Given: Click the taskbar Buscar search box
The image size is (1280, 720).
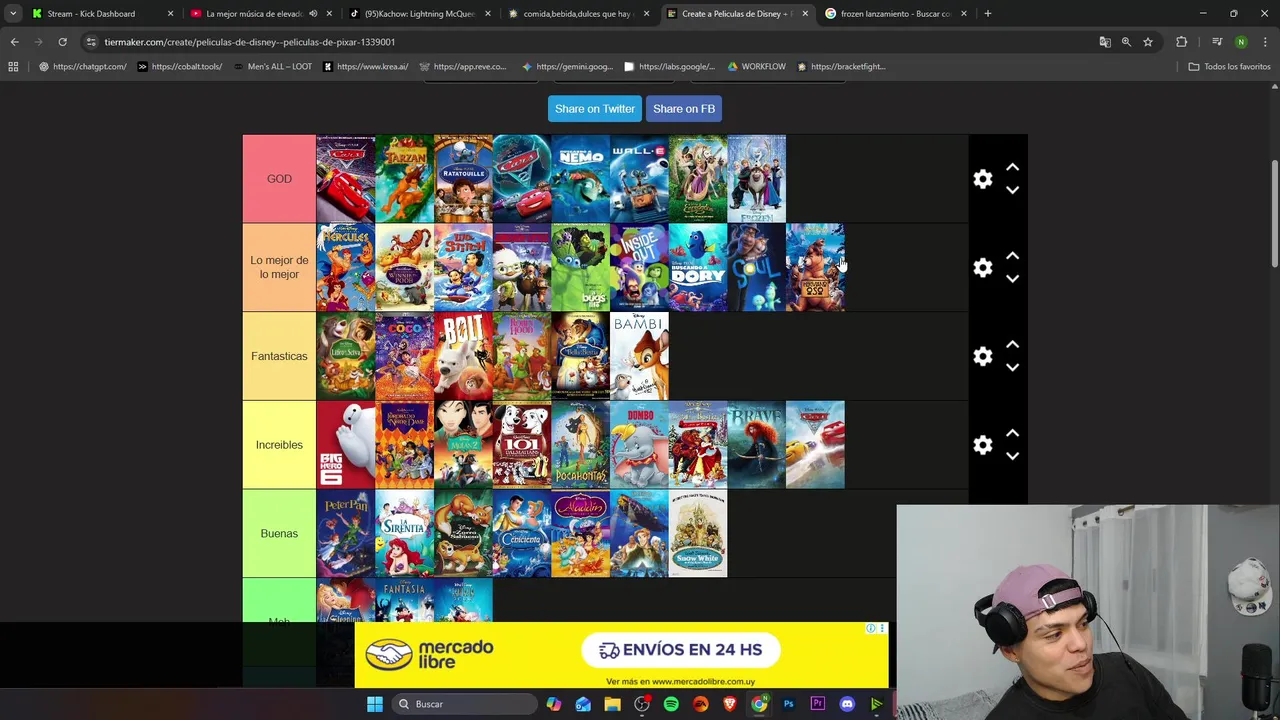Looking at the screenshot, I should coord(465,704).
